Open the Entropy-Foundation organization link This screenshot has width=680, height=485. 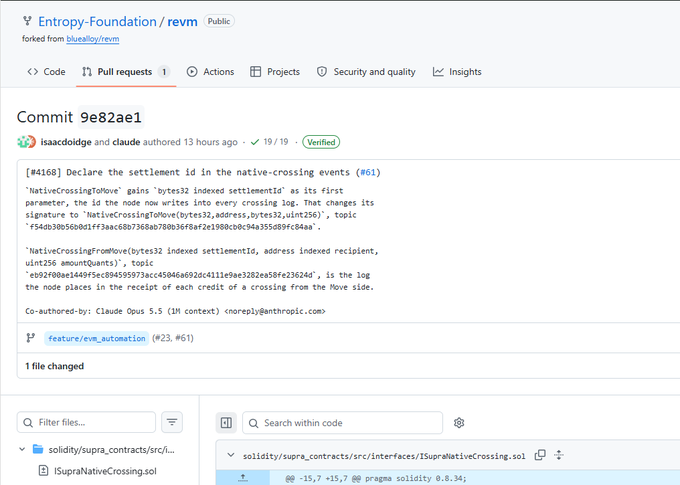pos(97,22)
